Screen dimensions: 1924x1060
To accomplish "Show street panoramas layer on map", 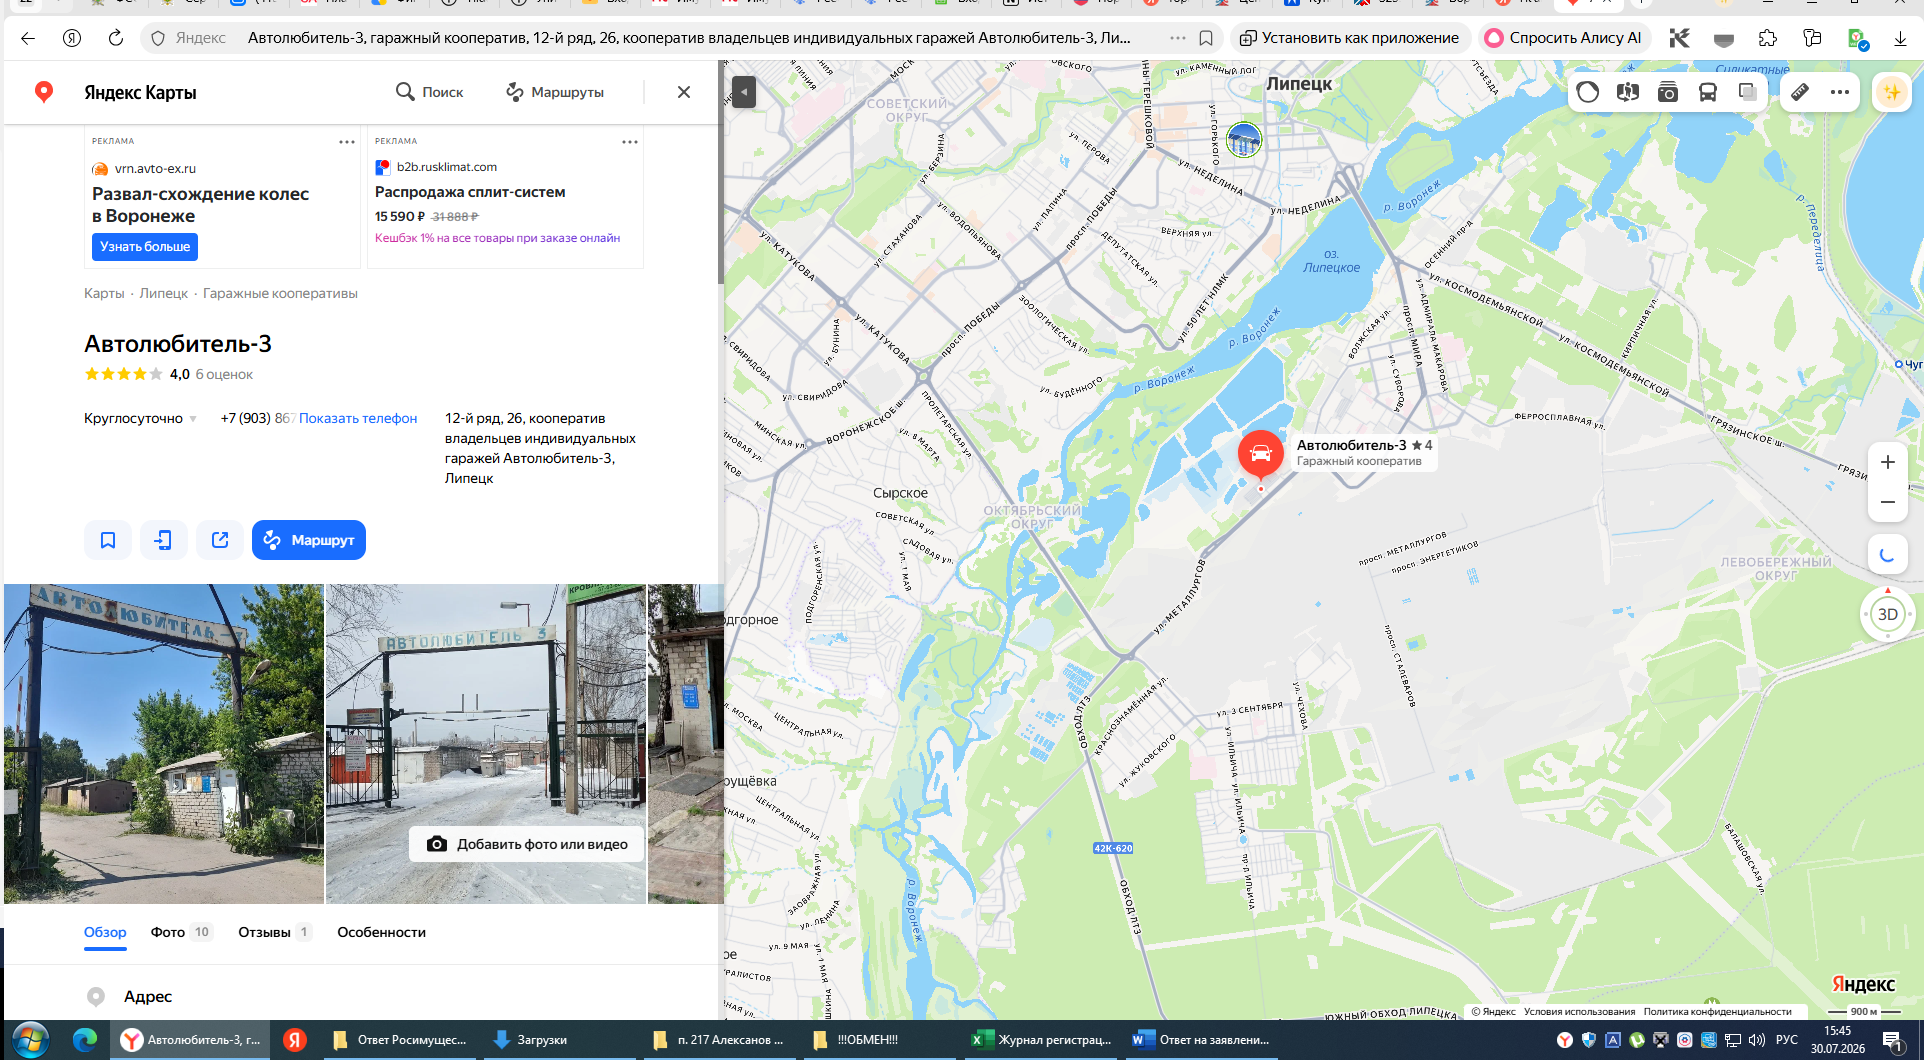I will (1628, 92).
